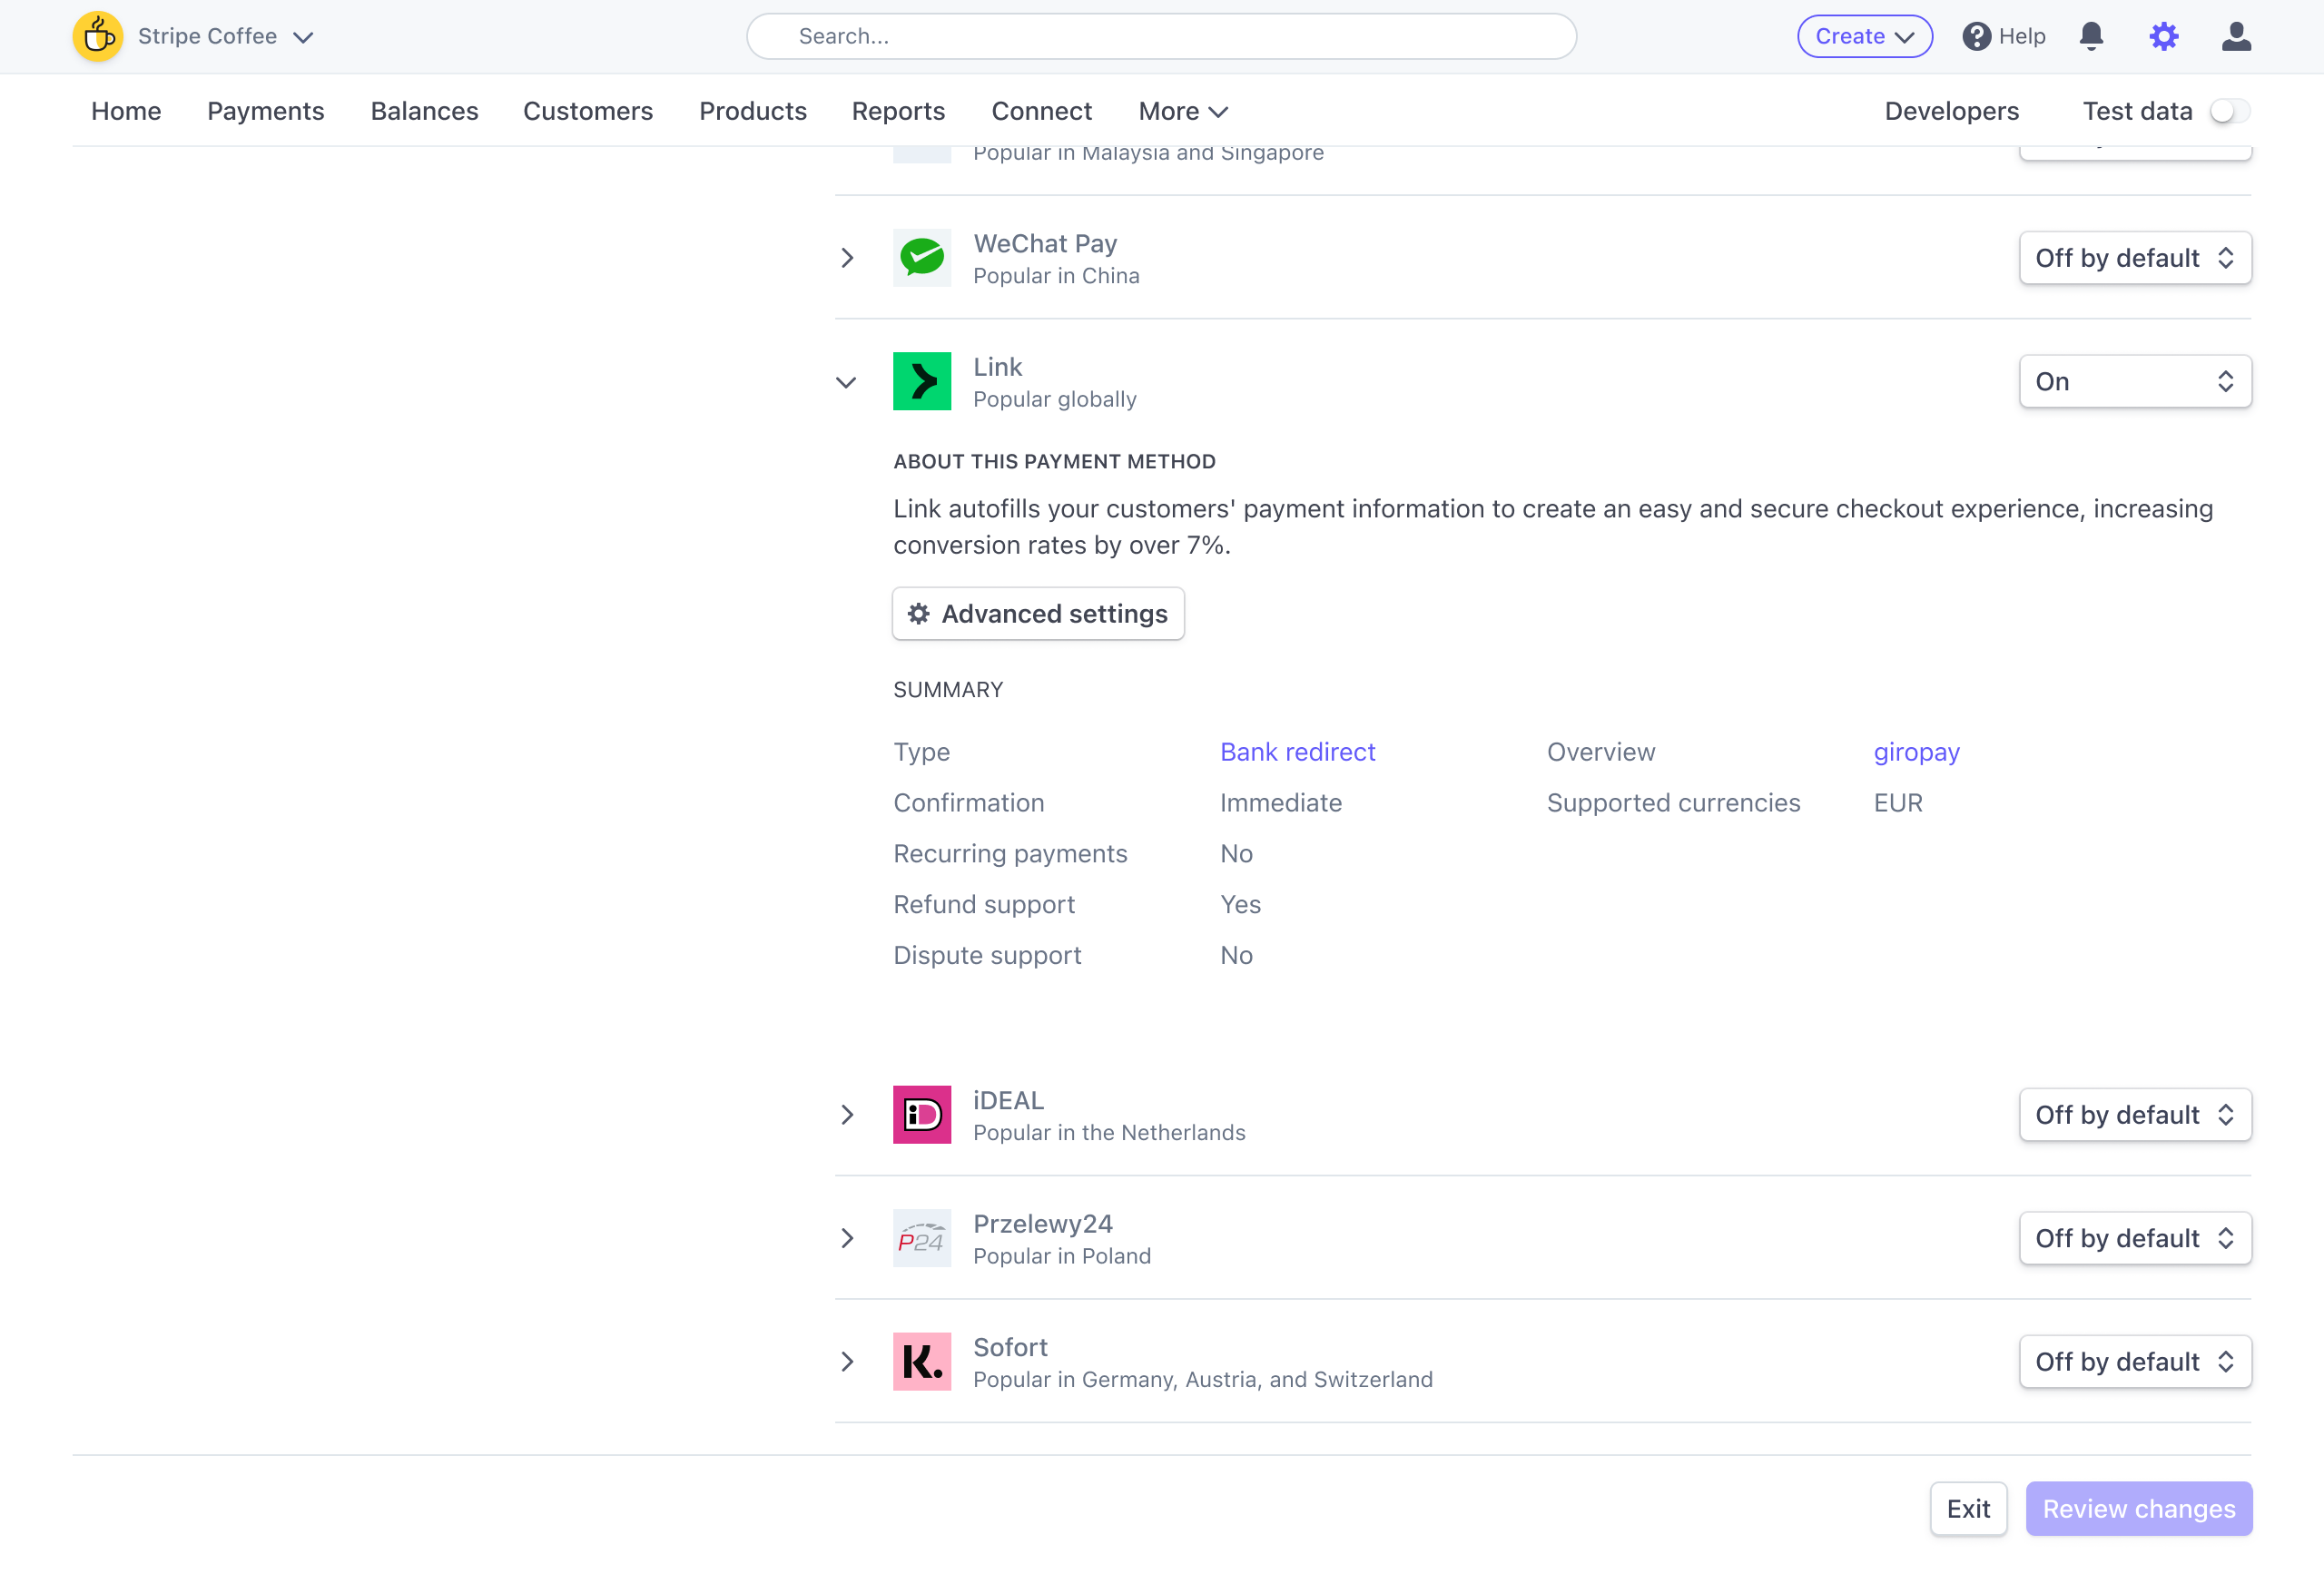The image size is (2324, 1574).
Task: Click the Stripe Coffee account selector
Action: coord(197,35)
